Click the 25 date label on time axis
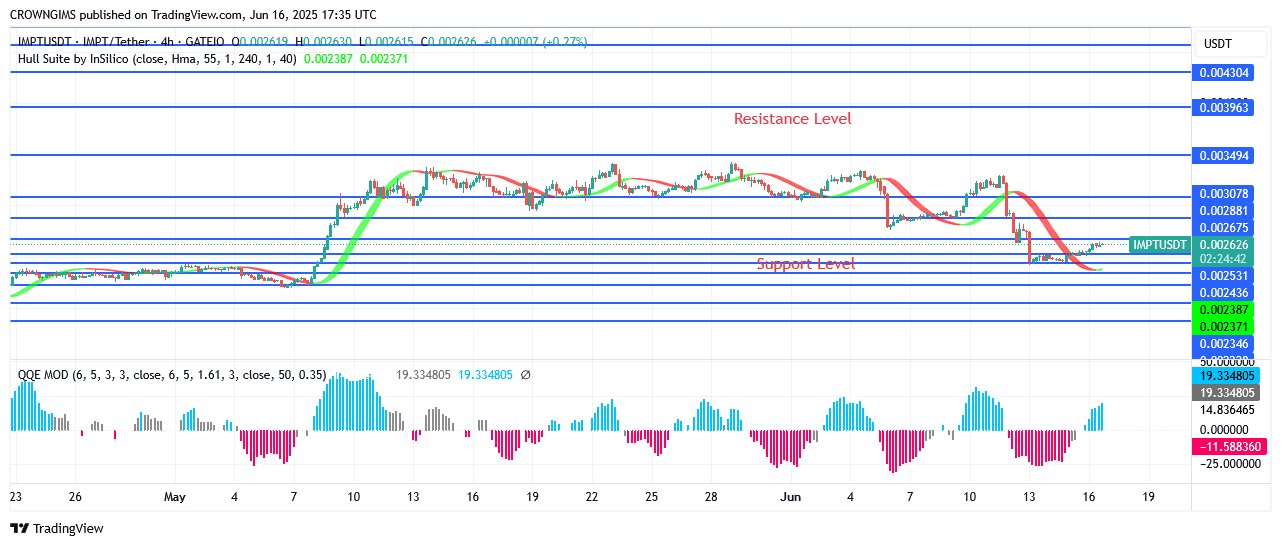This screenshot has width=1281, height=546. coord(651,497)
